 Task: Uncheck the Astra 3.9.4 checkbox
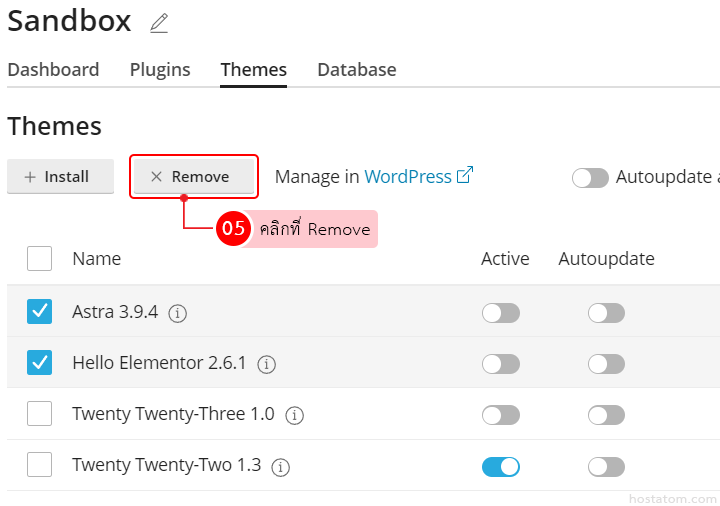click(x=40, y=312)
